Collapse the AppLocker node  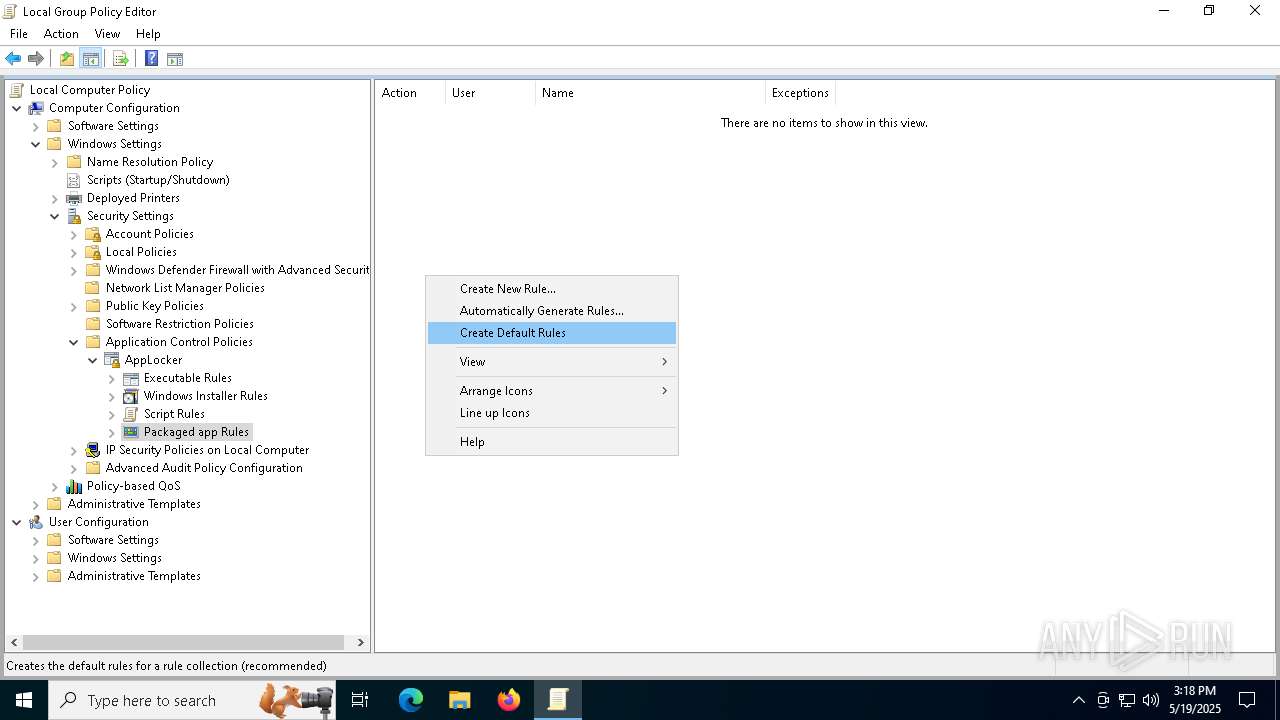(92, 360)
